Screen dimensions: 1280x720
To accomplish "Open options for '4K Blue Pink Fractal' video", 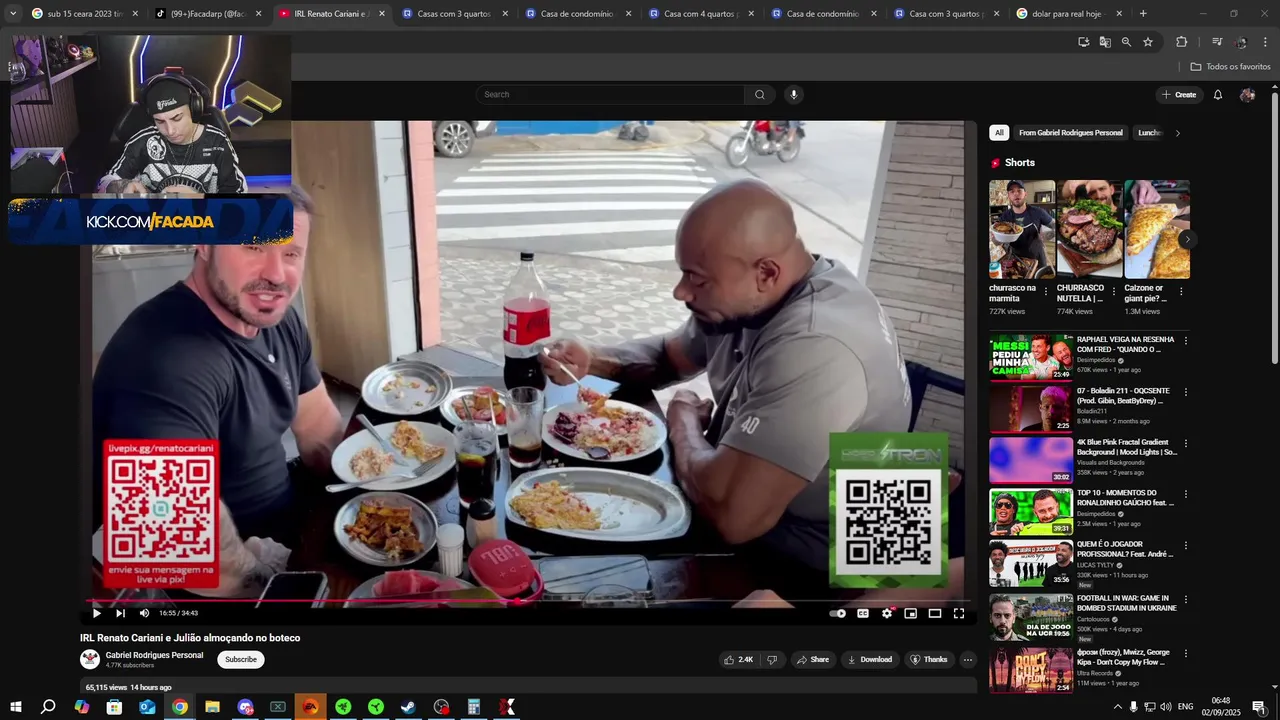I will [1186, 443].
